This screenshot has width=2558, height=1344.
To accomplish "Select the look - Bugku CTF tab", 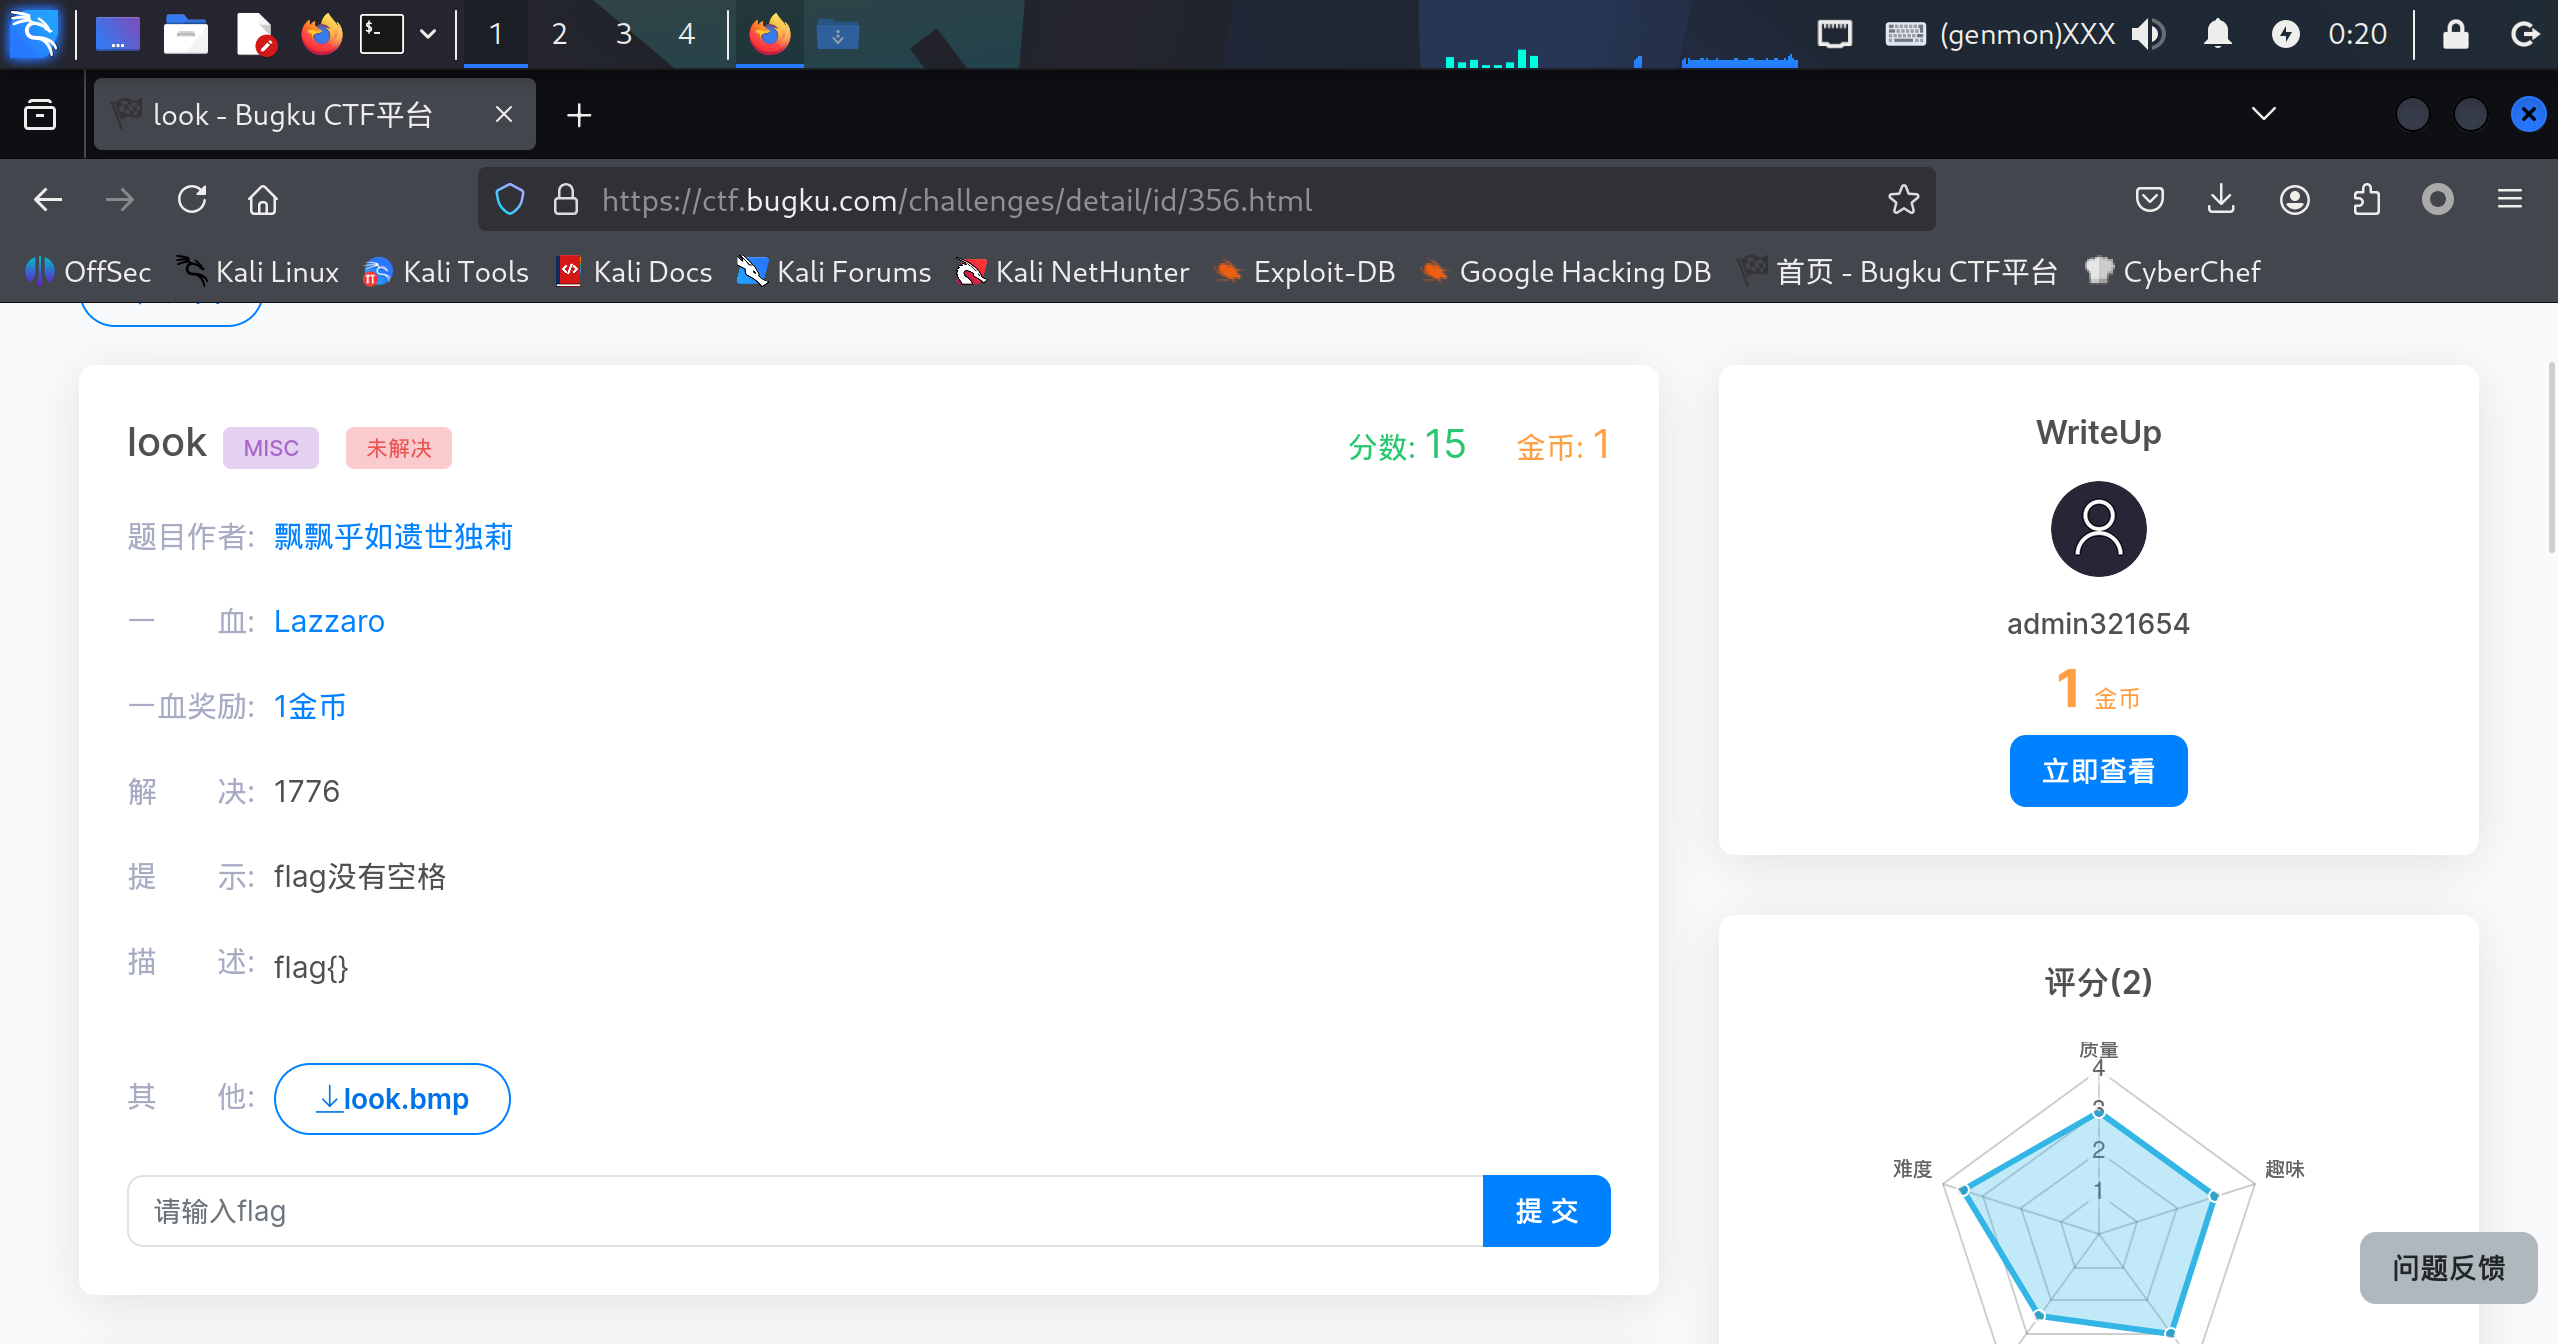I will (x=293, y=115).
